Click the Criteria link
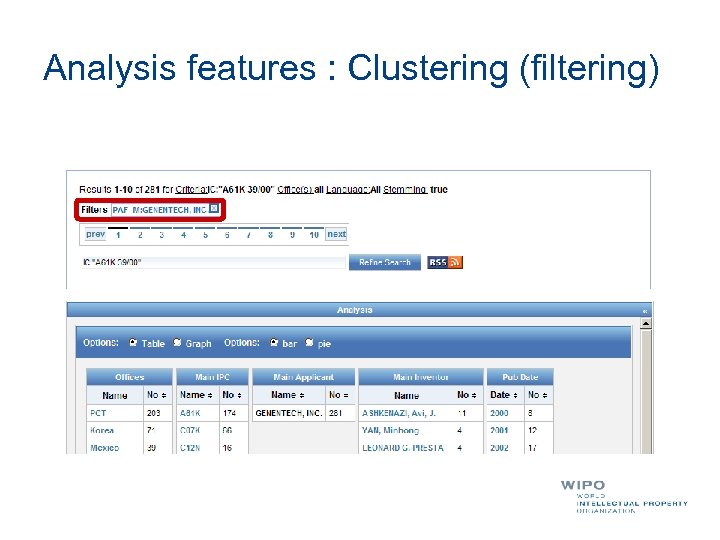This screenshot has height=540, width=720. coord(191,189)
